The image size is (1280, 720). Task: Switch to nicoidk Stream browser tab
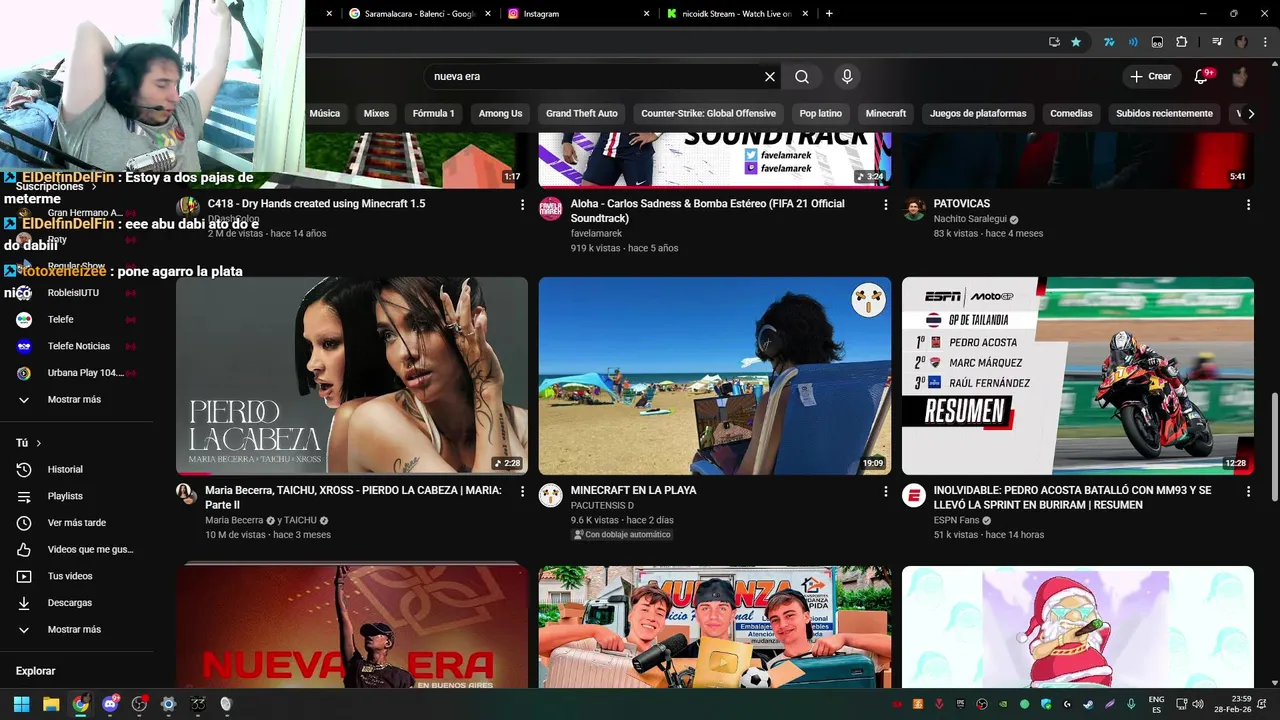point(735,14)
